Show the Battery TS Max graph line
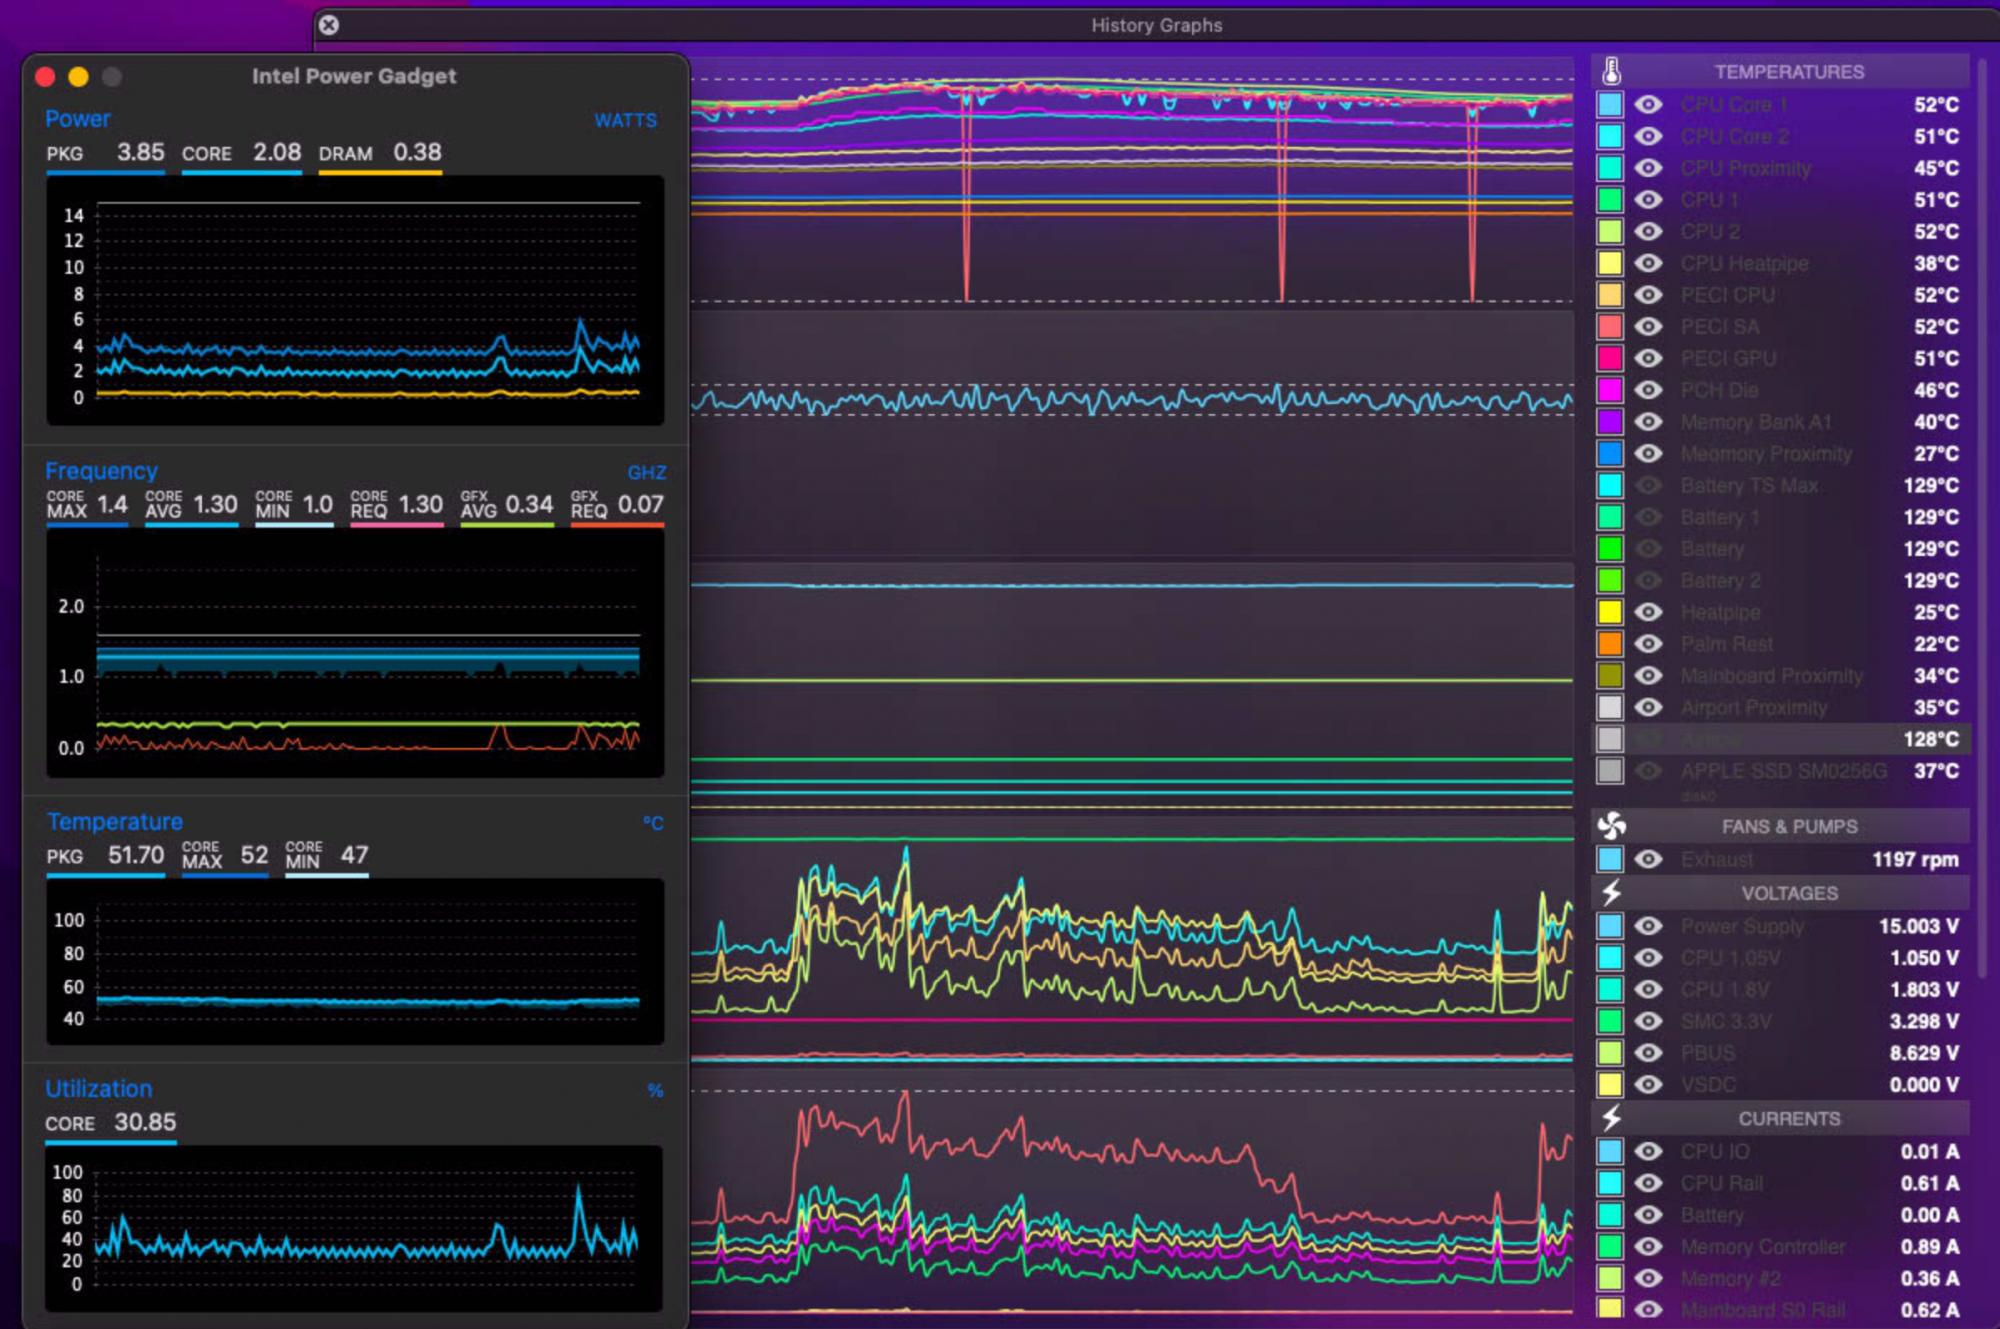 (1648, 485)
